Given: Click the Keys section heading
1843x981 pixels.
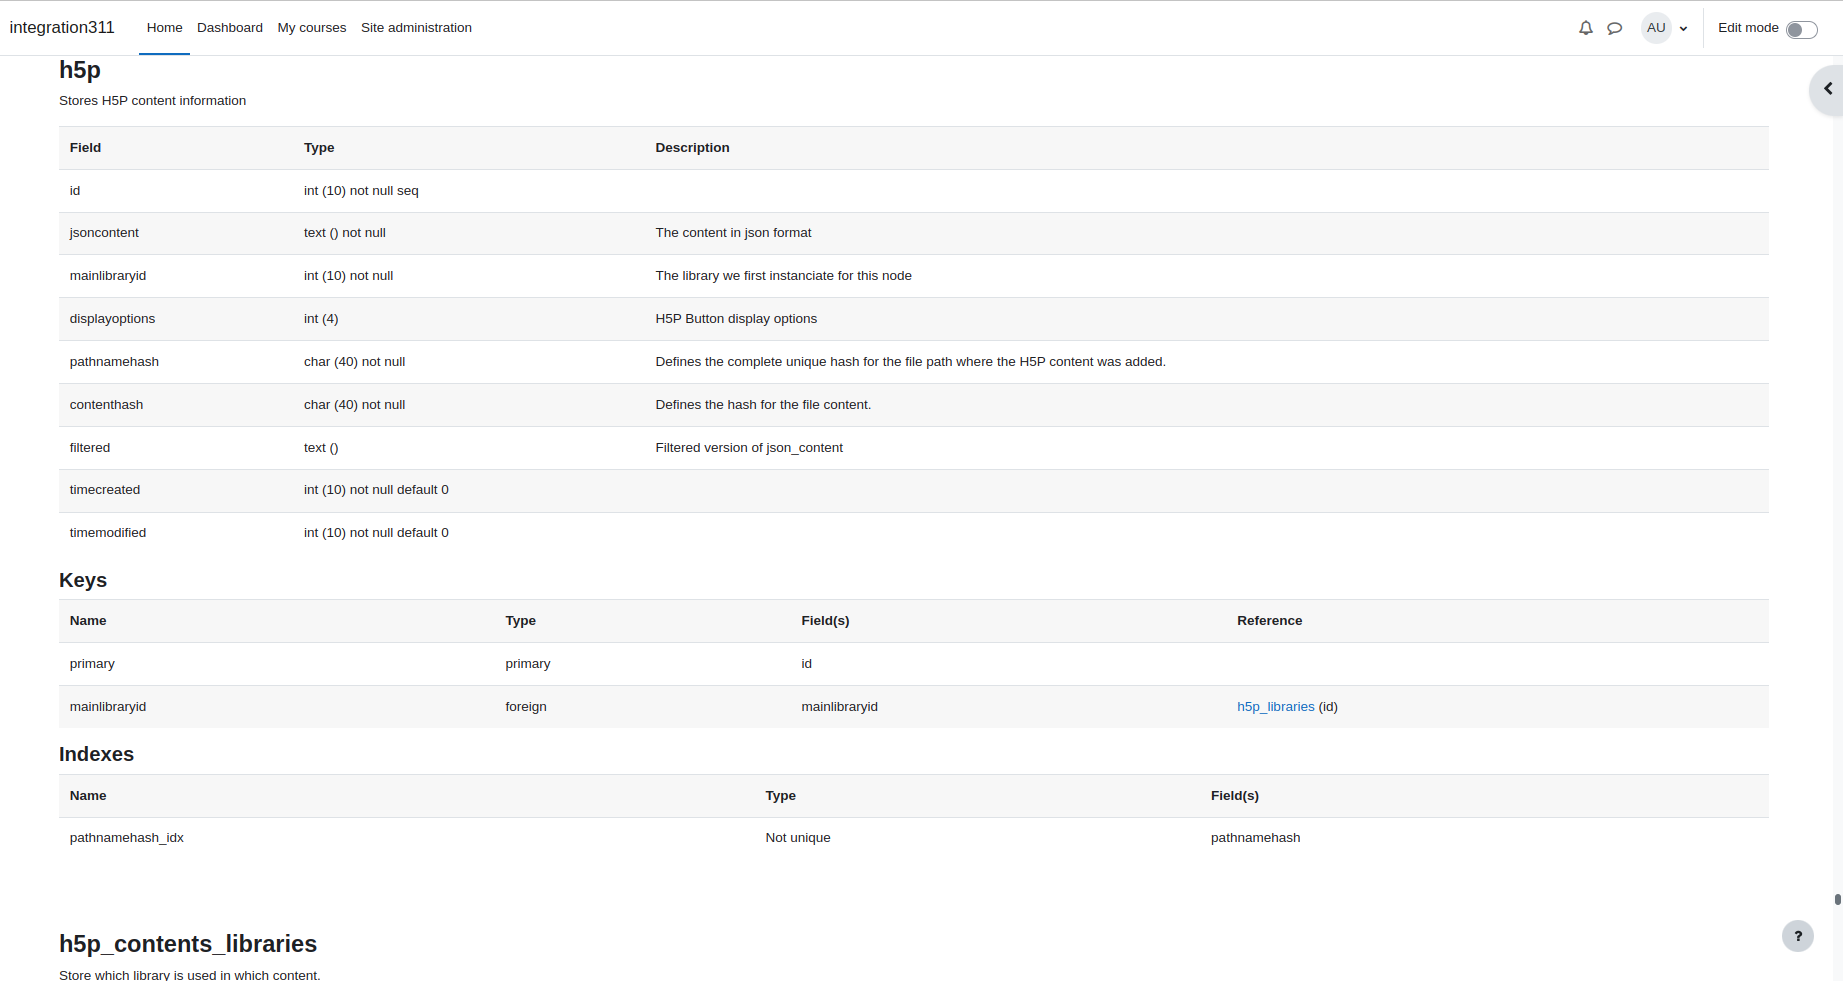Looking at the screenshot, I should pos(83,581).
